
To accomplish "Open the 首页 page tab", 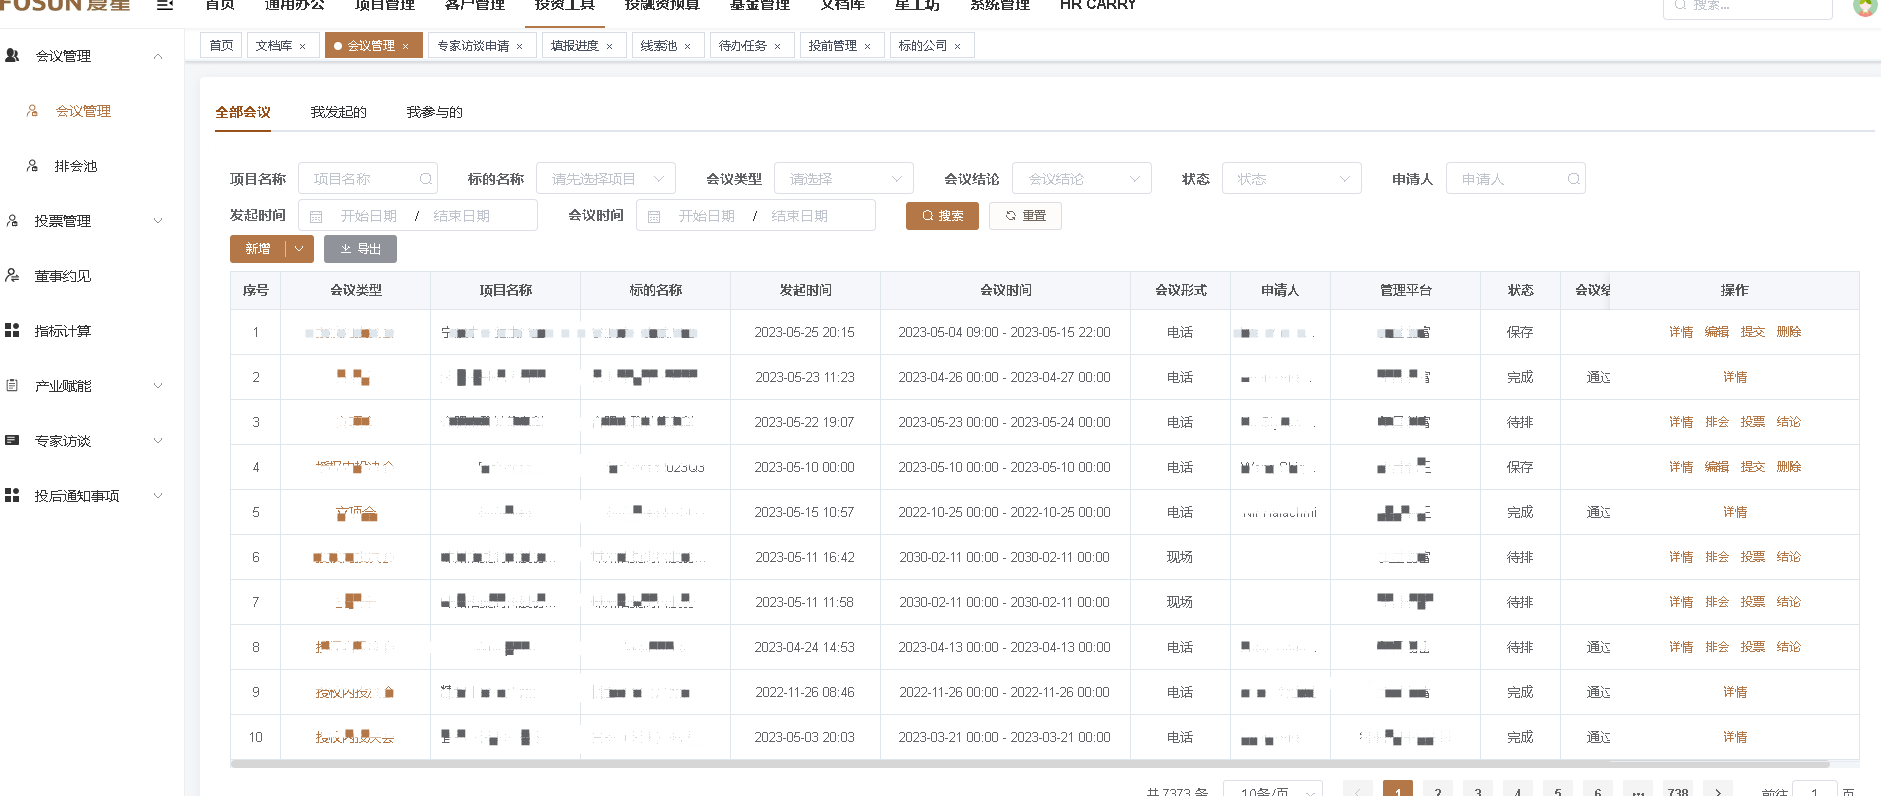I will 221,46.
